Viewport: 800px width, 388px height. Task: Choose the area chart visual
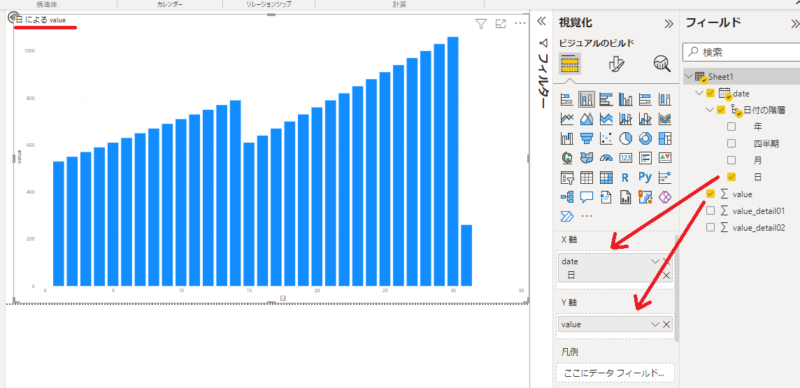(x=586, y=118)
